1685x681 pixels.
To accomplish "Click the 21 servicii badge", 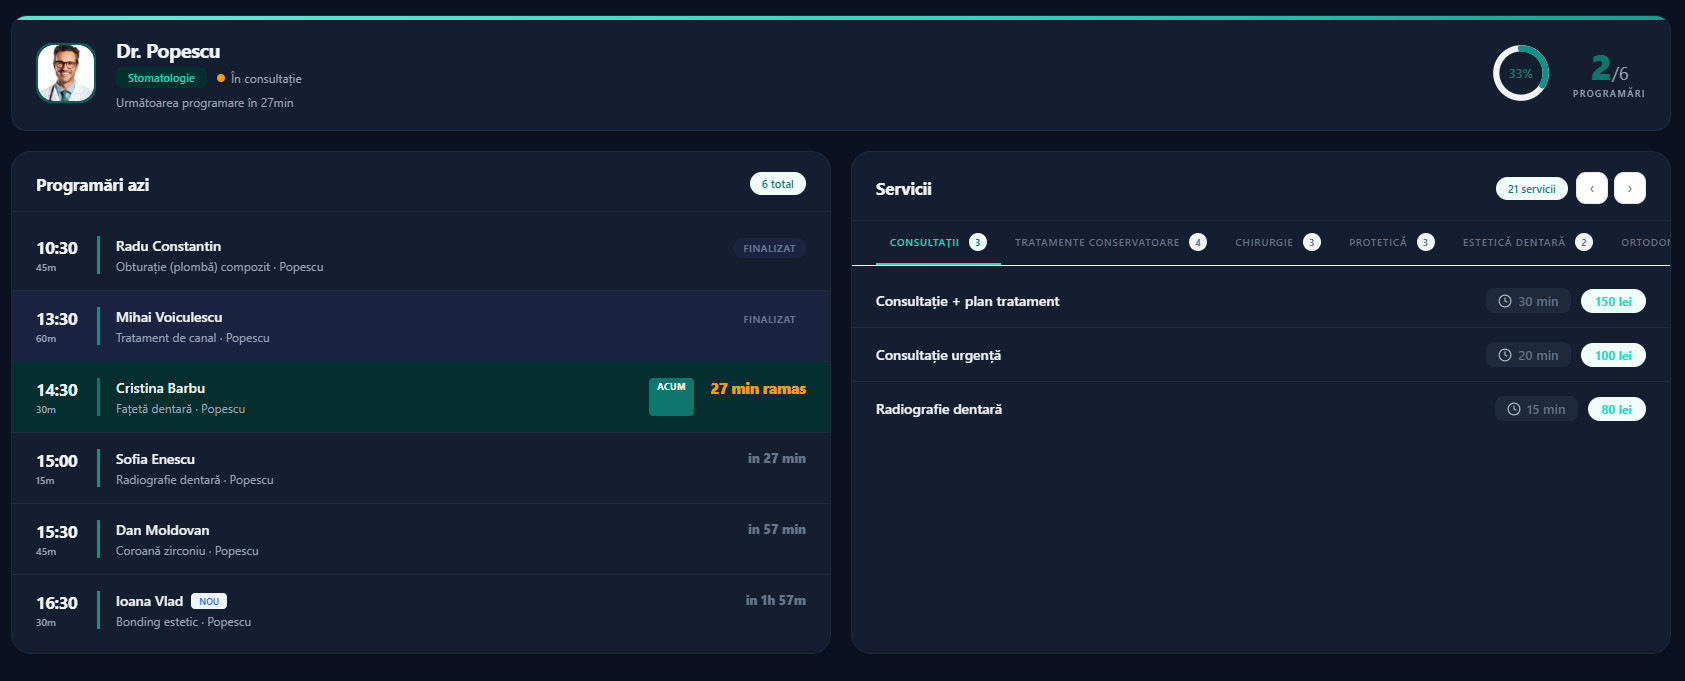I will pos(1532,188).
